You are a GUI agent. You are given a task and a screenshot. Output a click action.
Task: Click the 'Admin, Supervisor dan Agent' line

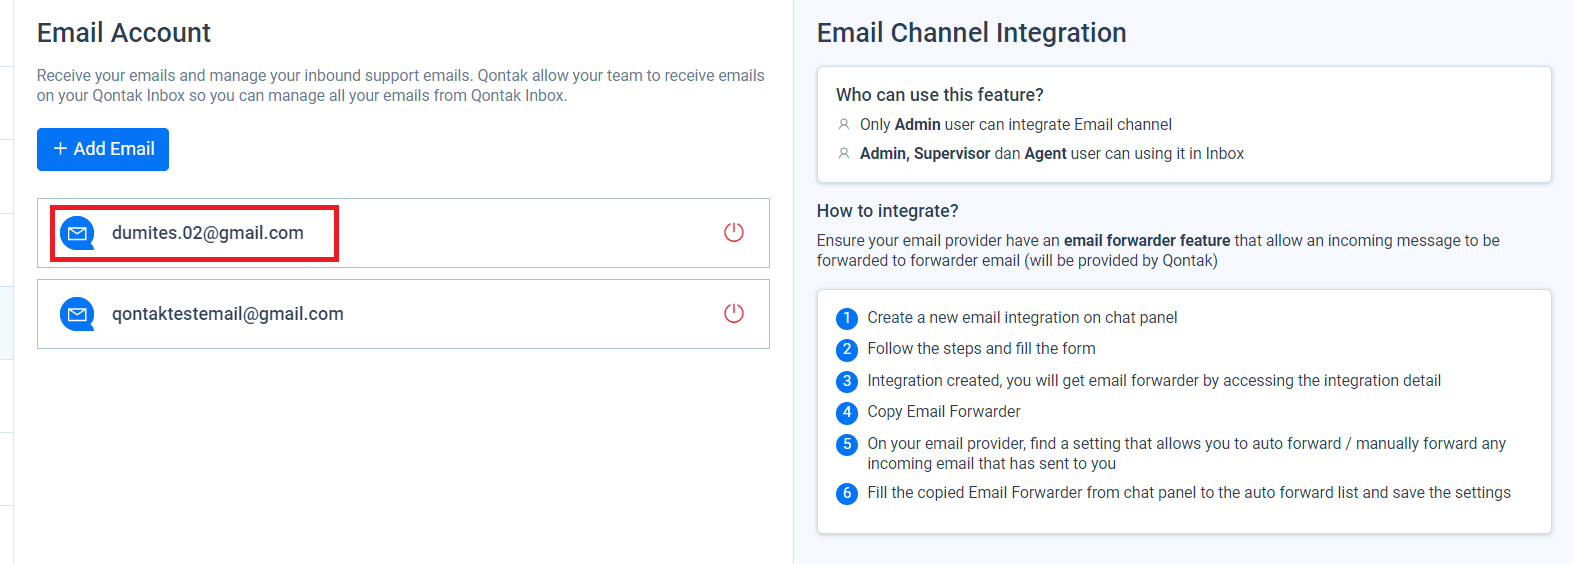pyautogui.click(x=1051, y=154)
